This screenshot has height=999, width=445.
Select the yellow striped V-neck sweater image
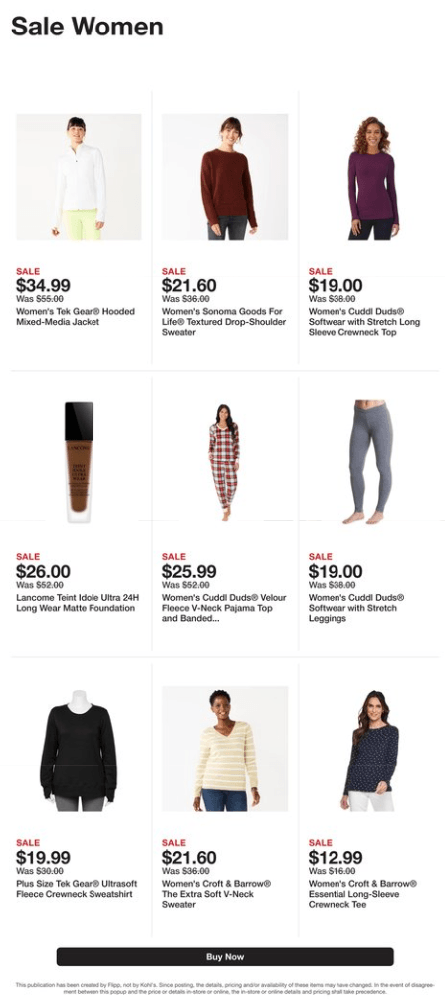(x=224, y=749)
